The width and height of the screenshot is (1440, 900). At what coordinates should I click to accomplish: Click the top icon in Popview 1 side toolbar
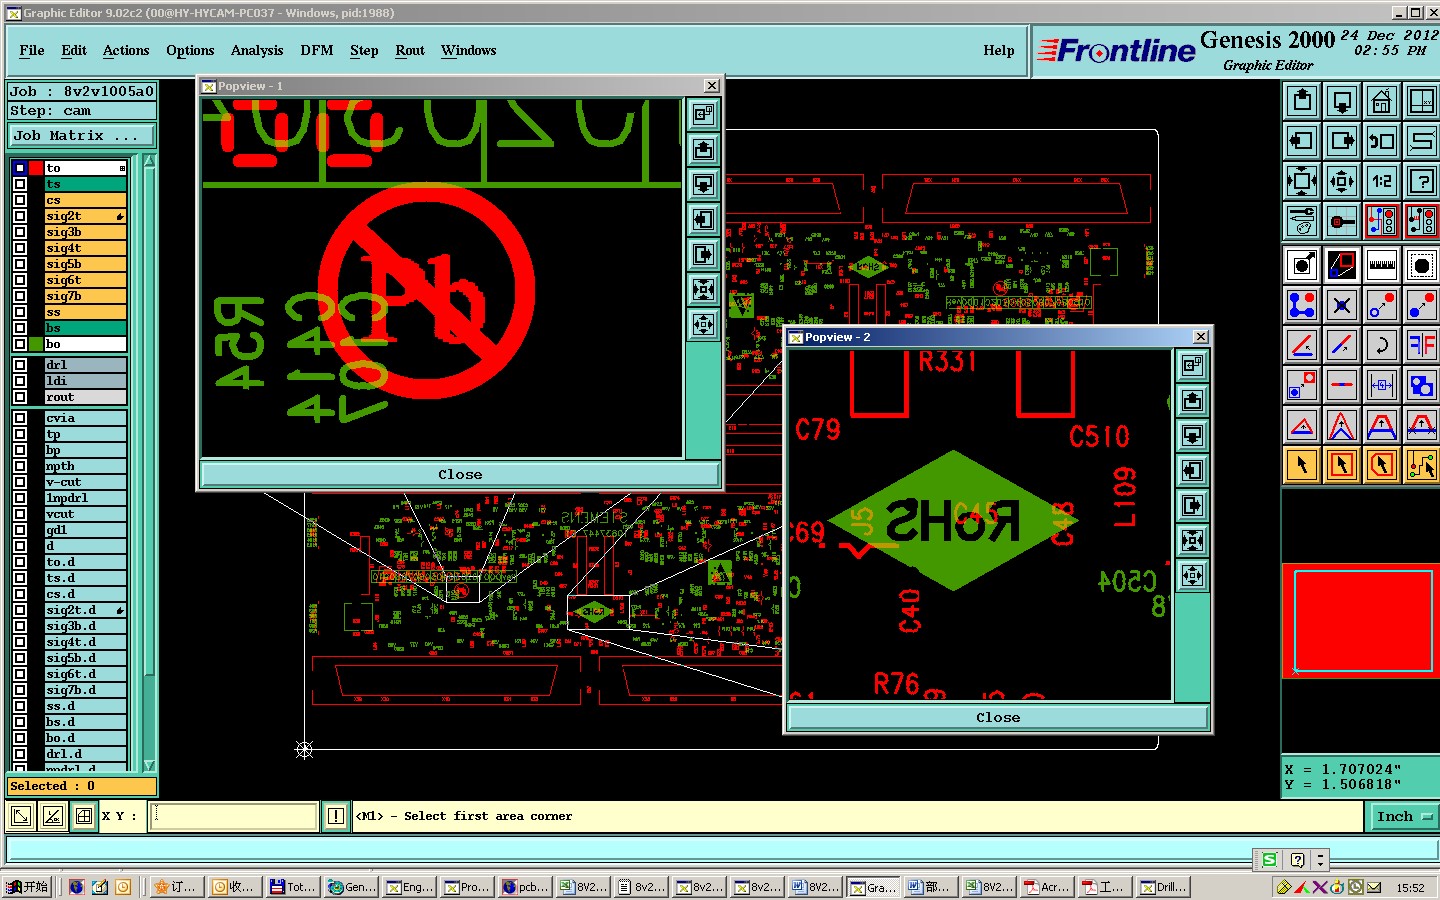704,115
